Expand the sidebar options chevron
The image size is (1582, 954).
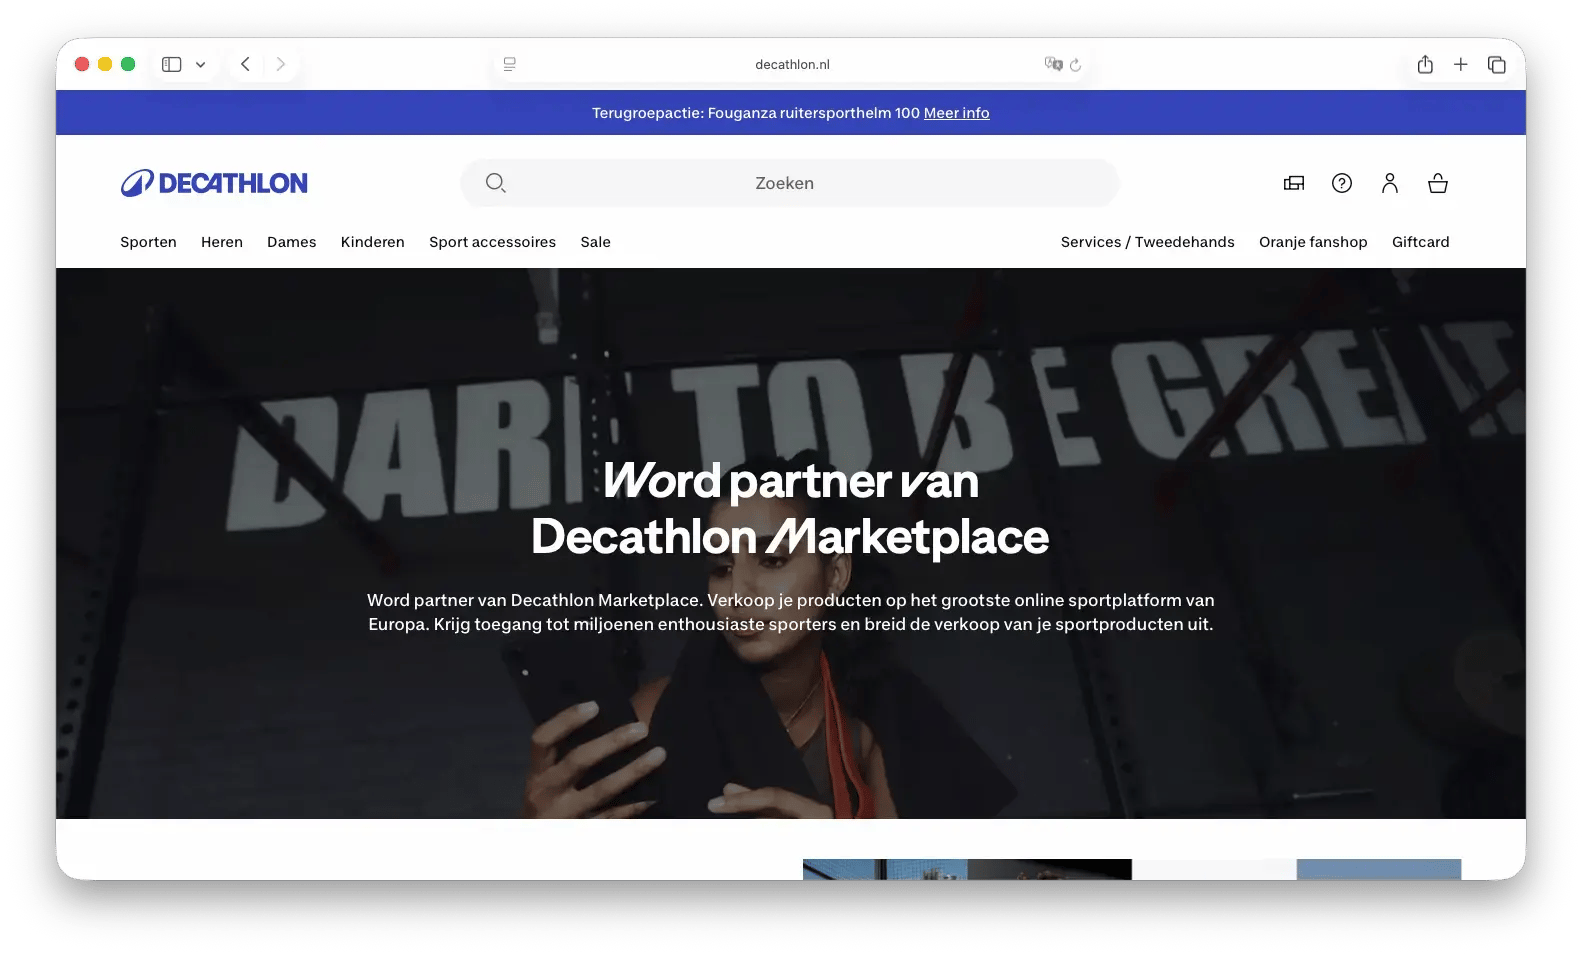pyautogui.click(x=200, y=64)
